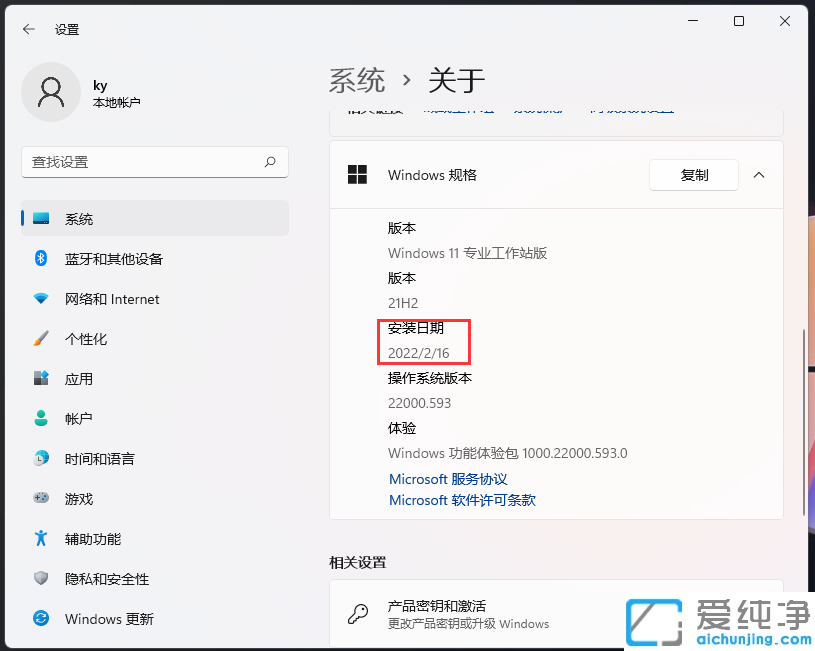Click the back arrow at top left
Screen dimensions: 815x651
[x=28, y=29]
